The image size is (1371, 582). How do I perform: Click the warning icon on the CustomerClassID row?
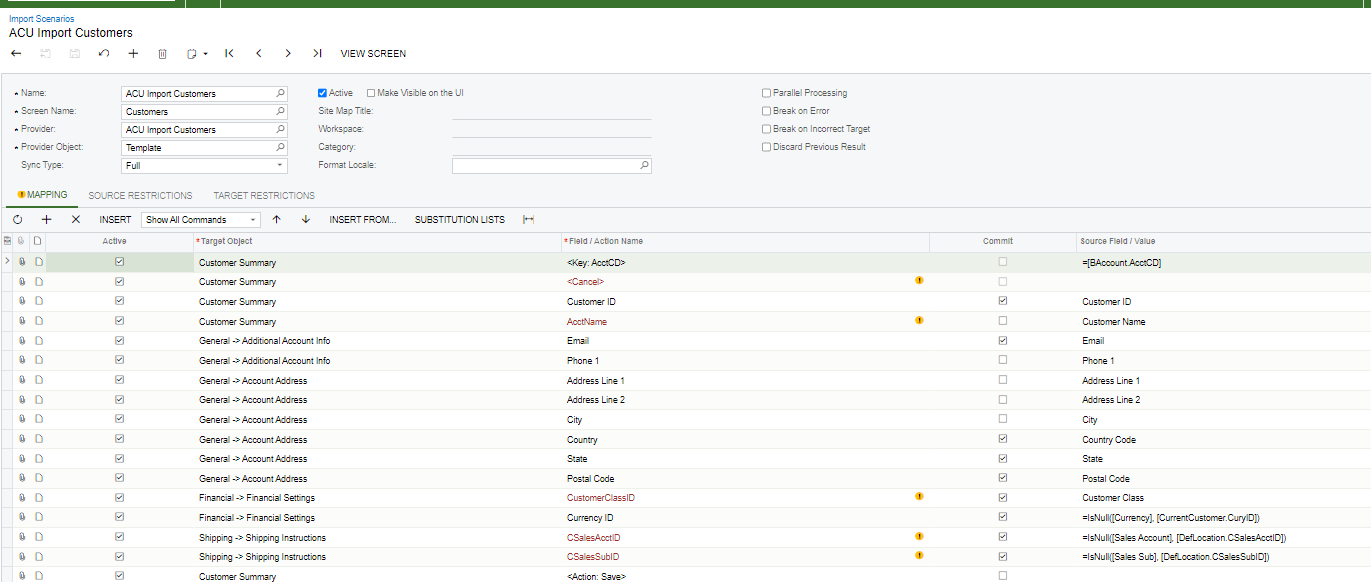pos(919,497)
